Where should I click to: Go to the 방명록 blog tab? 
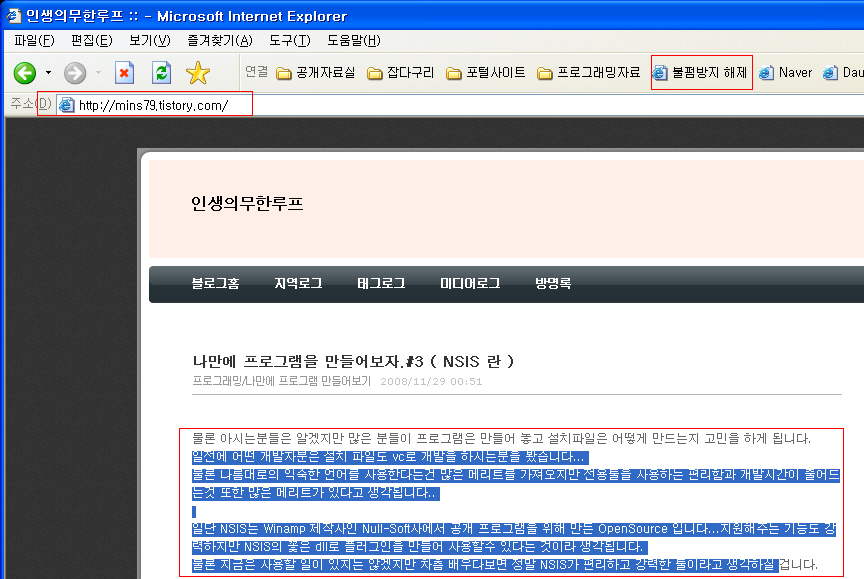pyautogui.click(x=553, y=283)
